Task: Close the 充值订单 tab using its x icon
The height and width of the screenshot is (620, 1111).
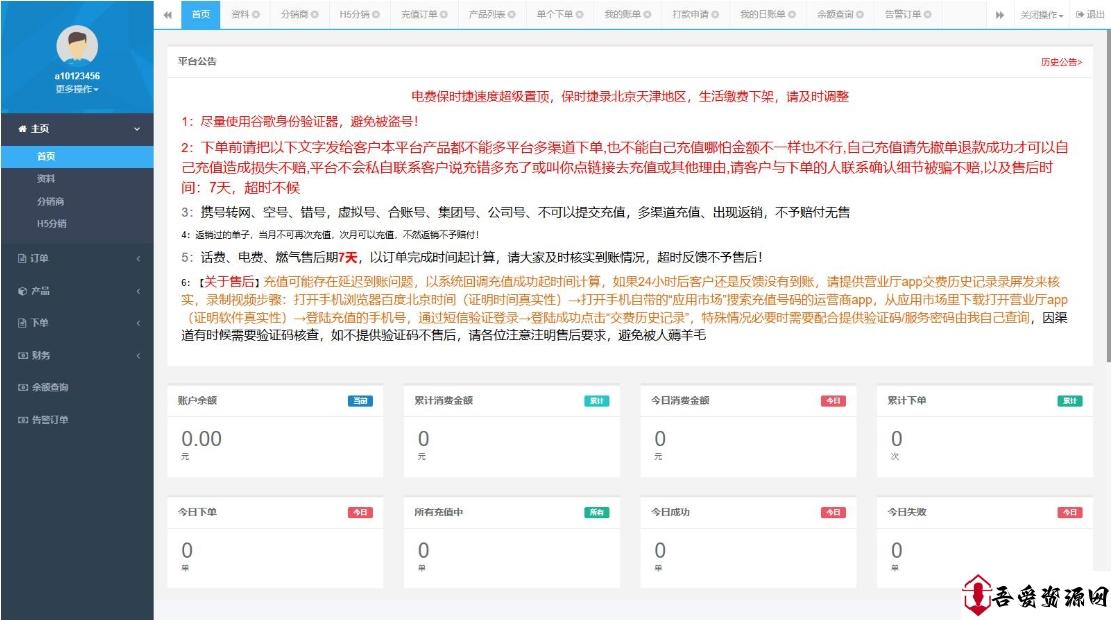Action: pyautogui.click(x=444, y=14)
